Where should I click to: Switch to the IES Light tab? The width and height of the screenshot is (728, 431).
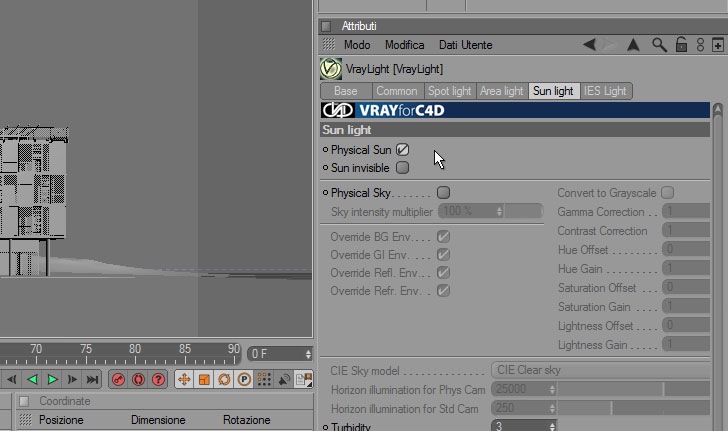605,91
